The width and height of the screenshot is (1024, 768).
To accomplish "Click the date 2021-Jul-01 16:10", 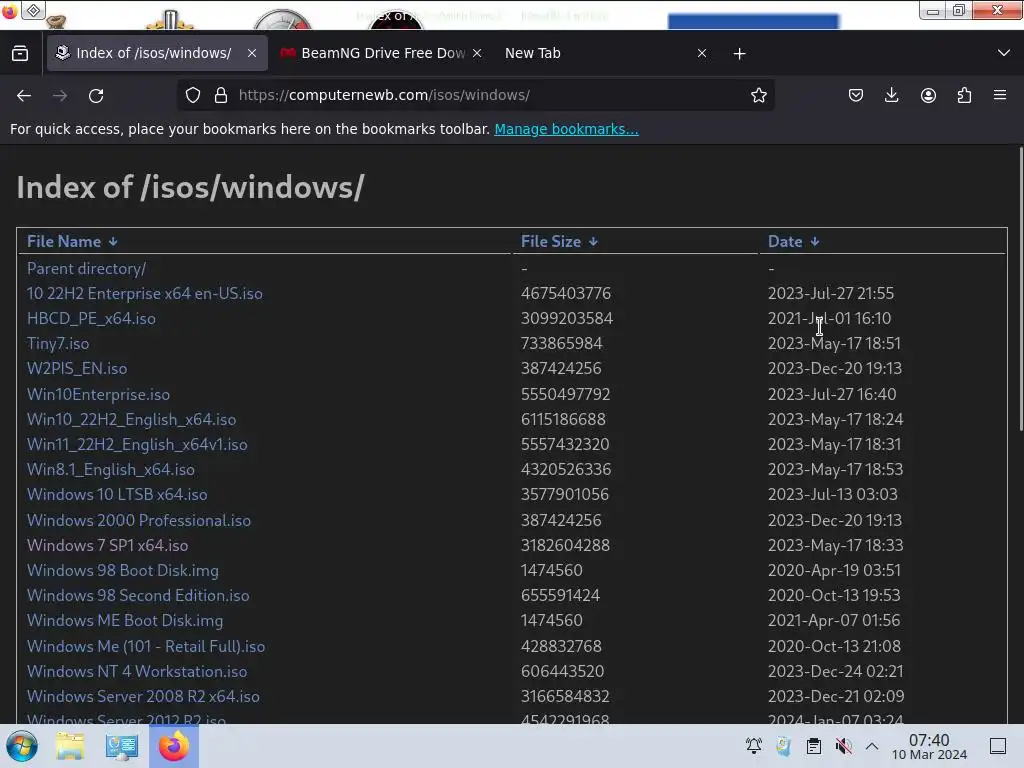I will point(829,319).
